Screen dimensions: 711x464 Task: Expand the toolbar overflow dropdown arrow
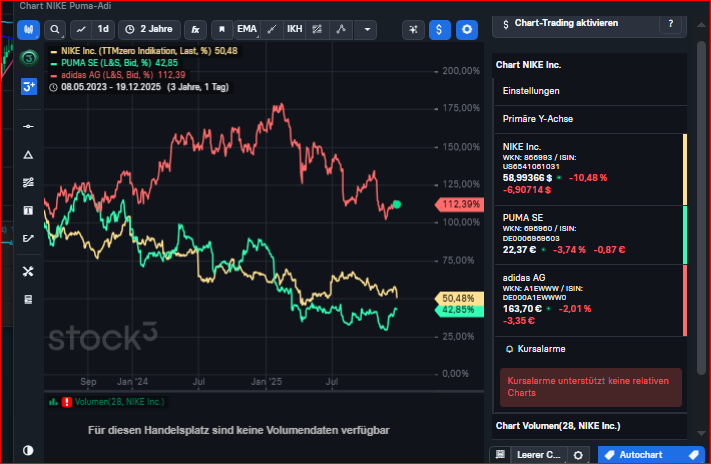tap(367, 29)
